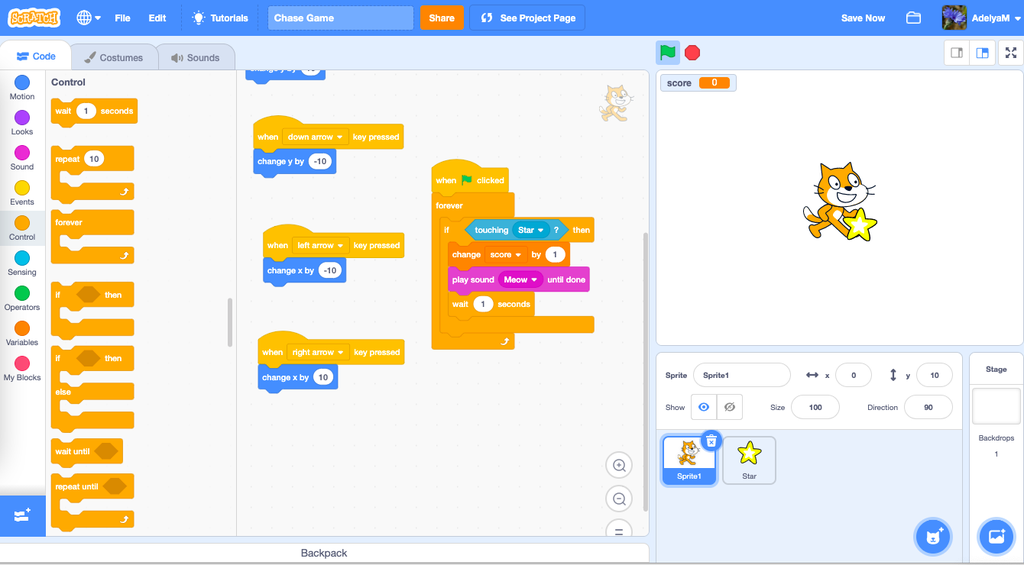The image size is (1024, 565).
Task: Open the File menu
Action: [x=123, y=18]
